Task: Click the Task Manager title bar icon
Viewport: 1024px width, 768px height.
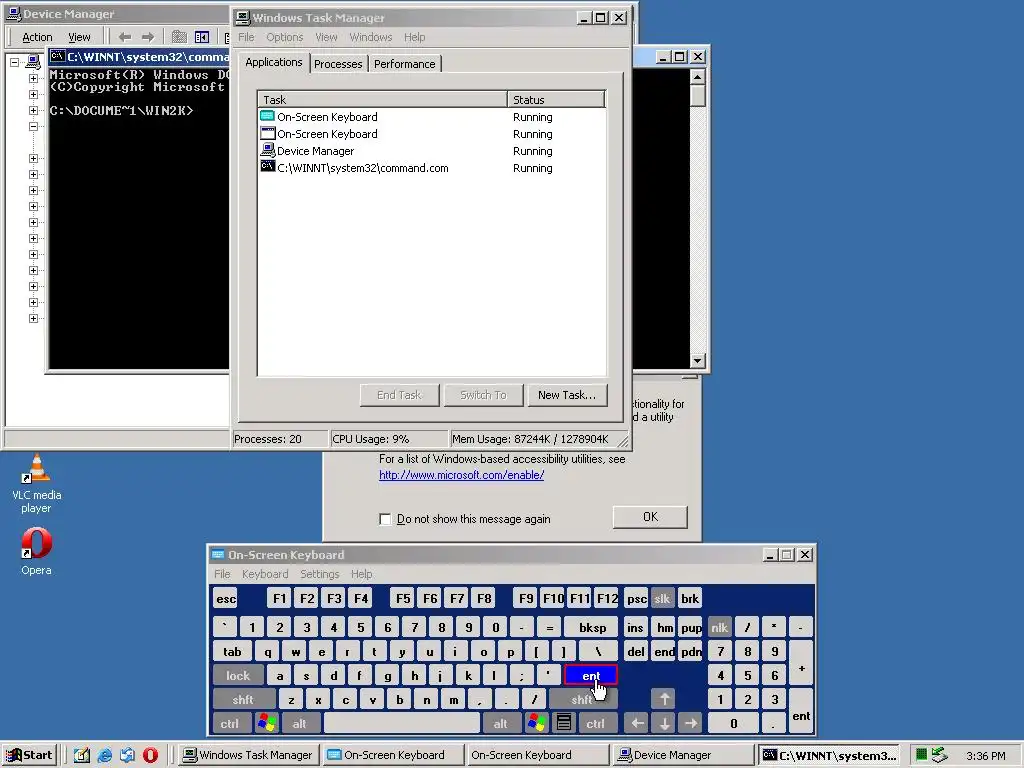Action: [243, 18]
